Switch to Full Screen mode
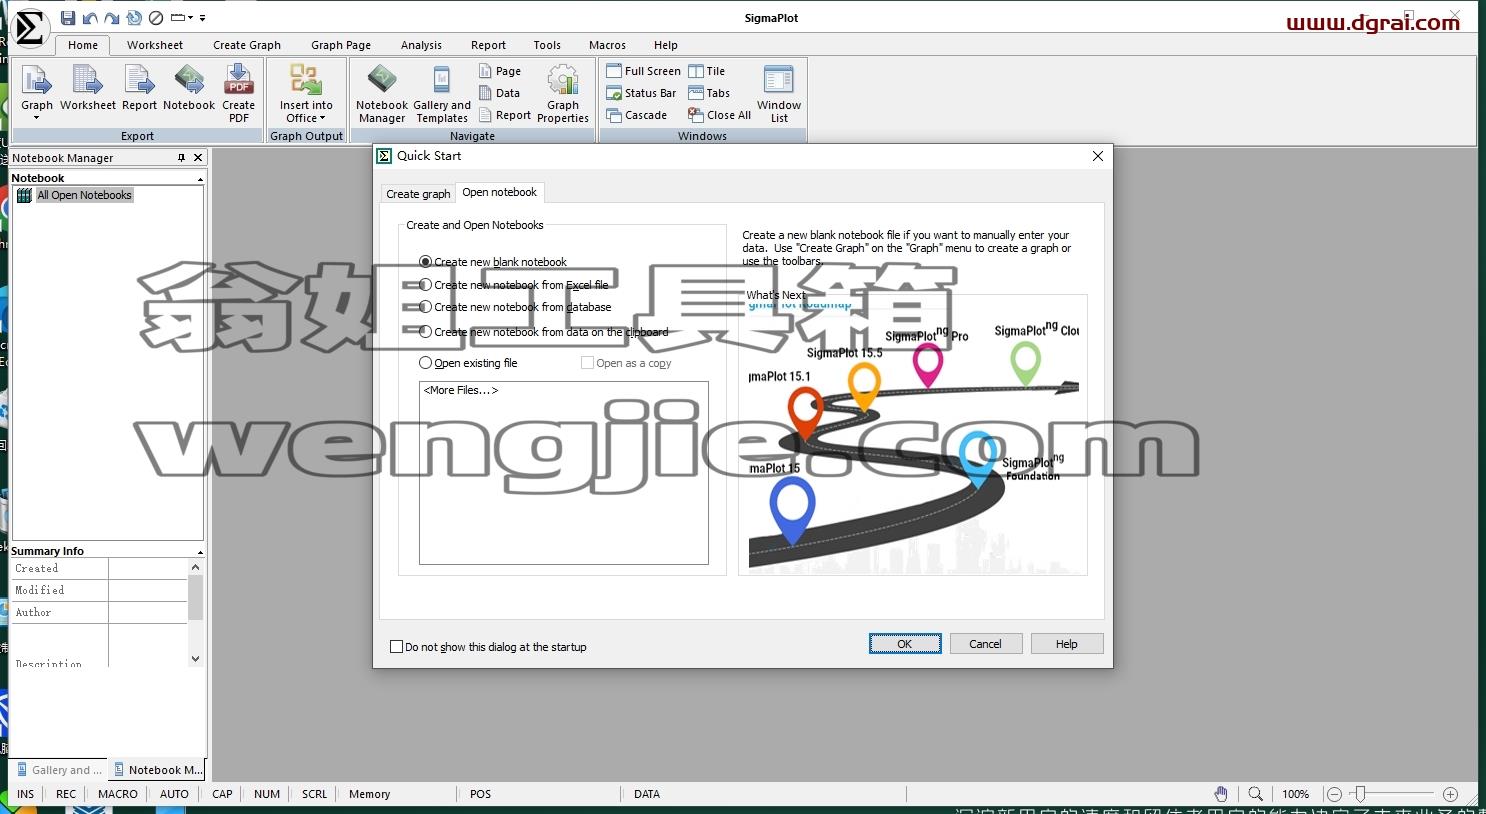 [643, 71]
